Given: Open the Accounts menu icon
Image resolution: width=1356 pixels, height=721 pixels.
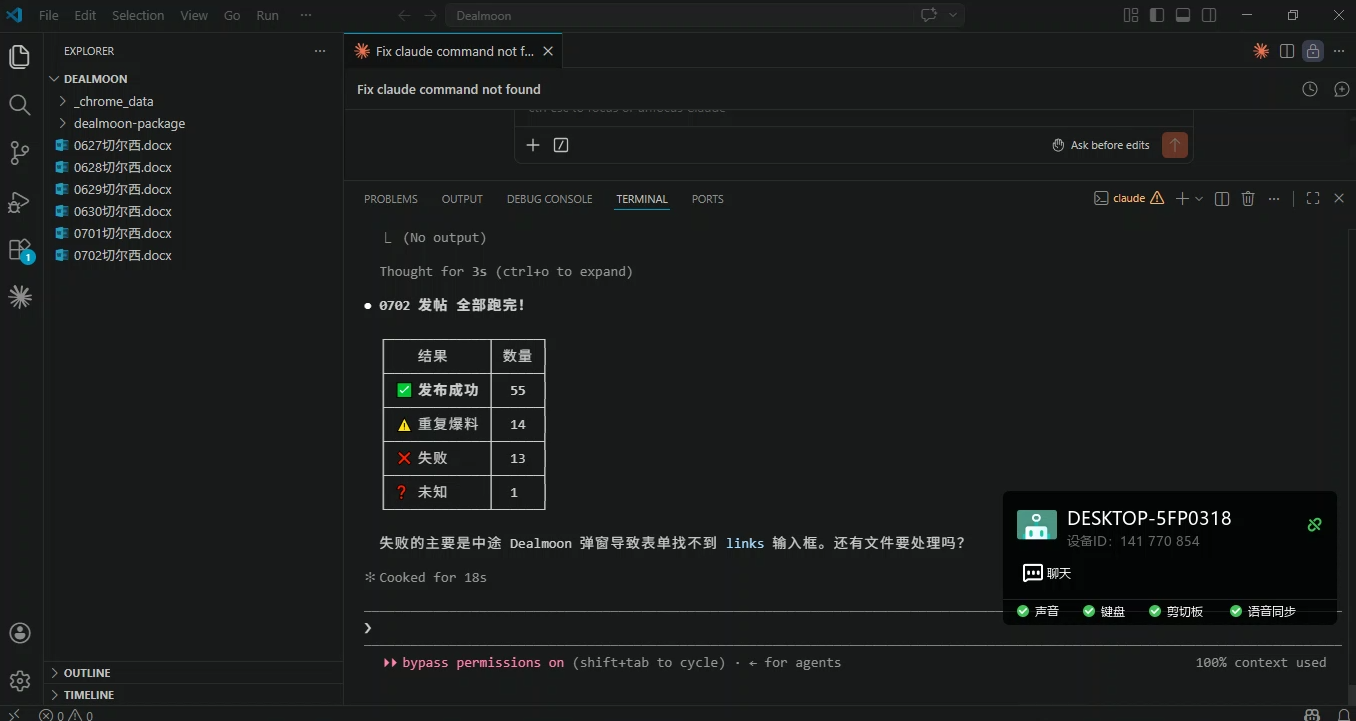Looking at the screenshot, I should point(20,633).
